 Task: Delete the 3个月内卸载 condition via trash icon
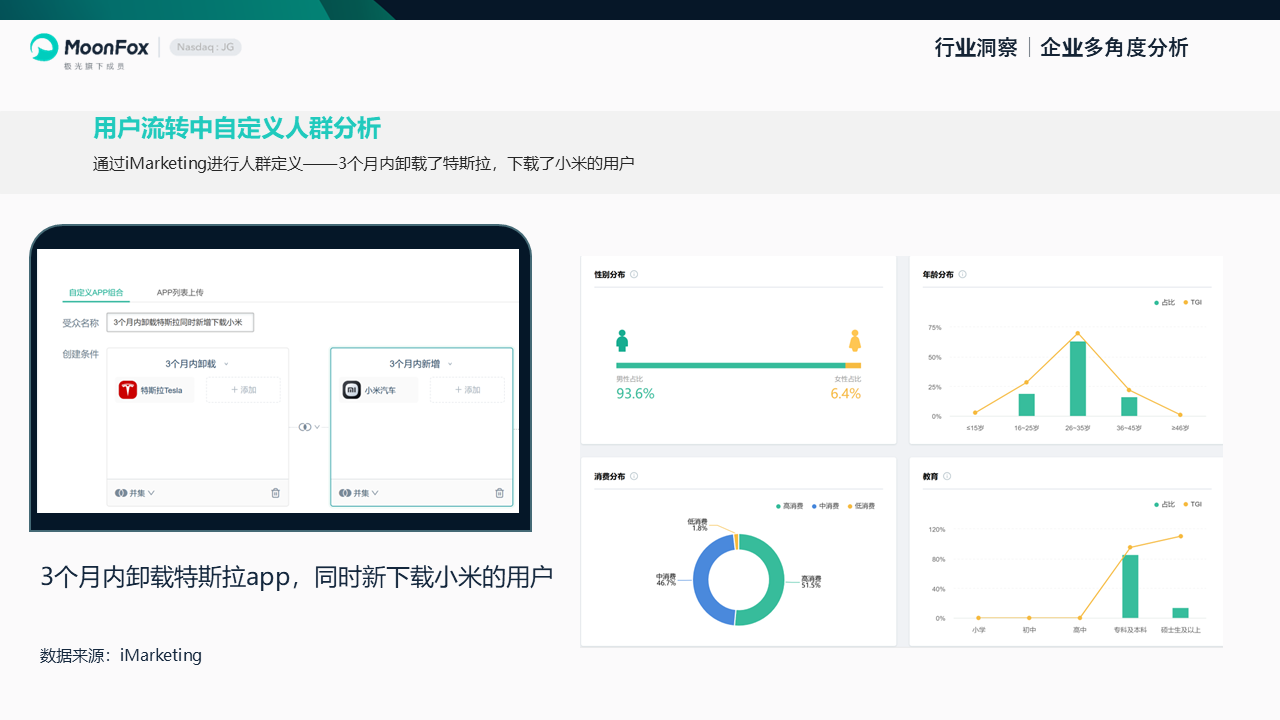pos(276,493)
